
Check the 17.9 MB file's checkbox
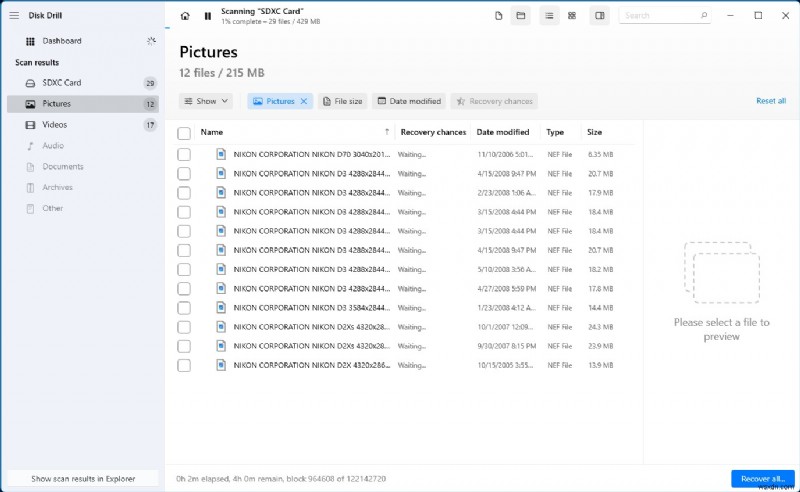click(x=184, y=193)
